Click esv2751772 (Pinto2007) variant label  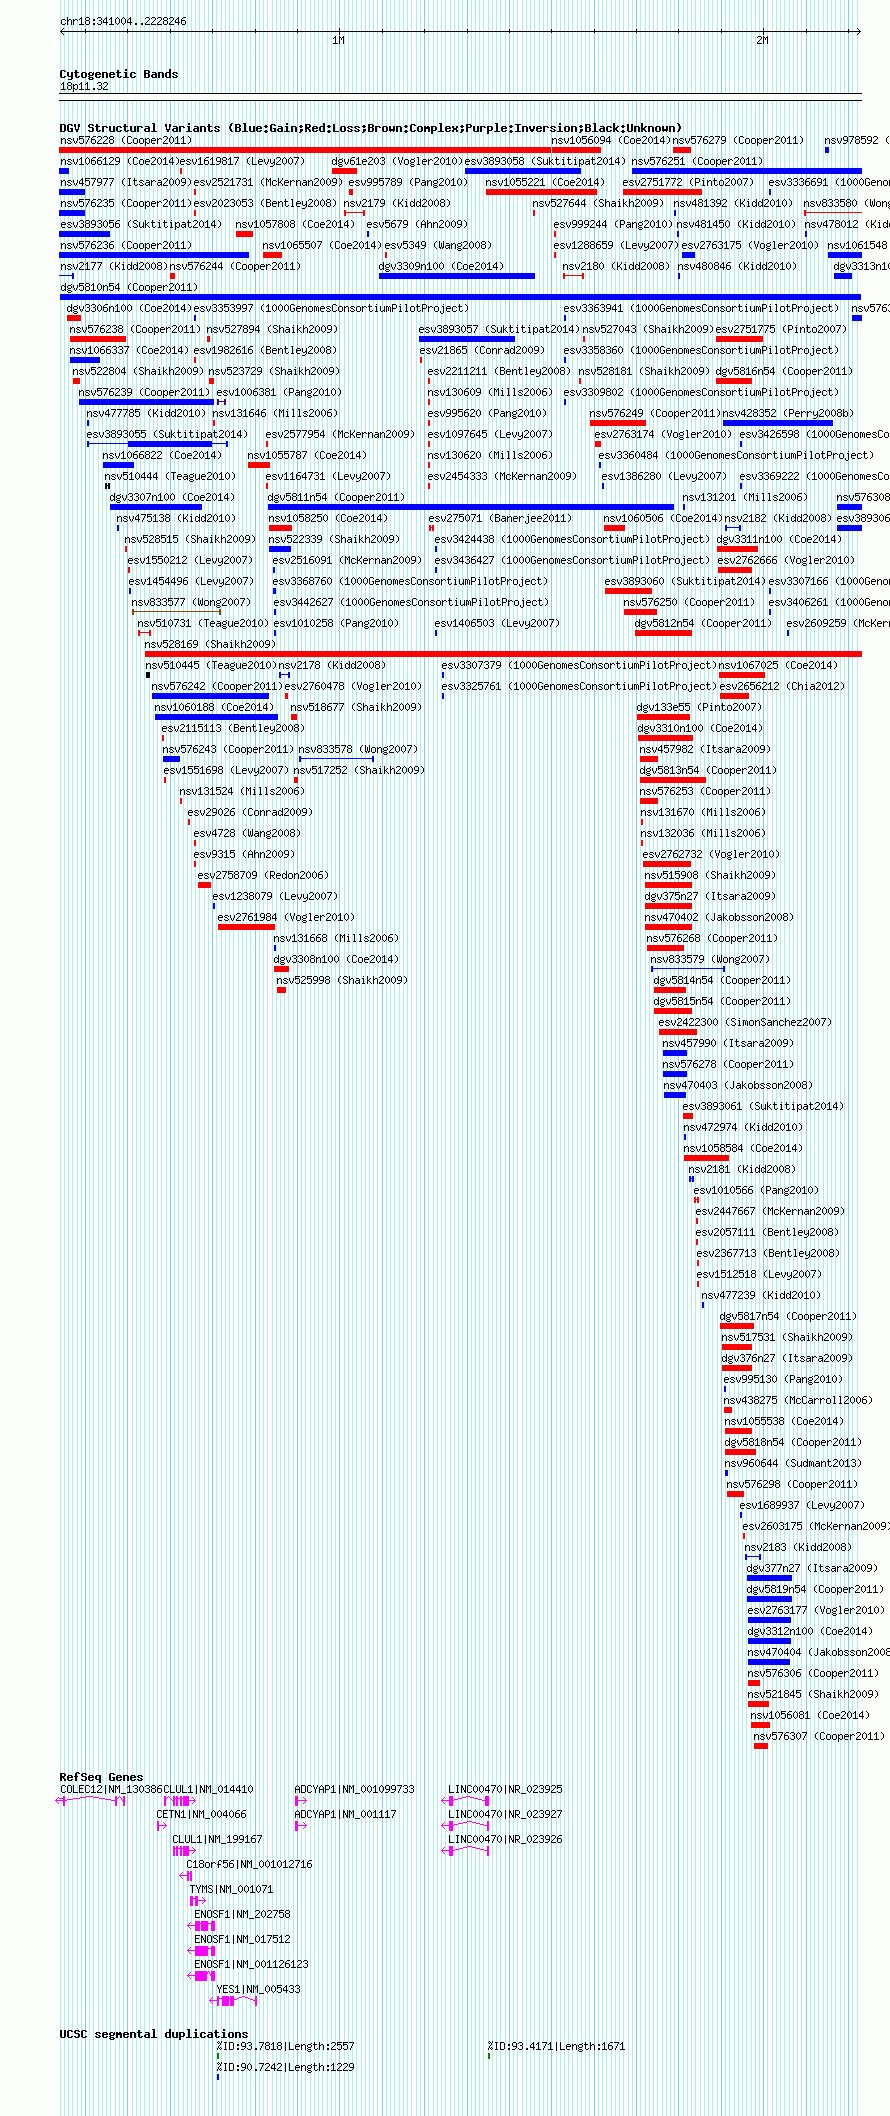point(688,182)
